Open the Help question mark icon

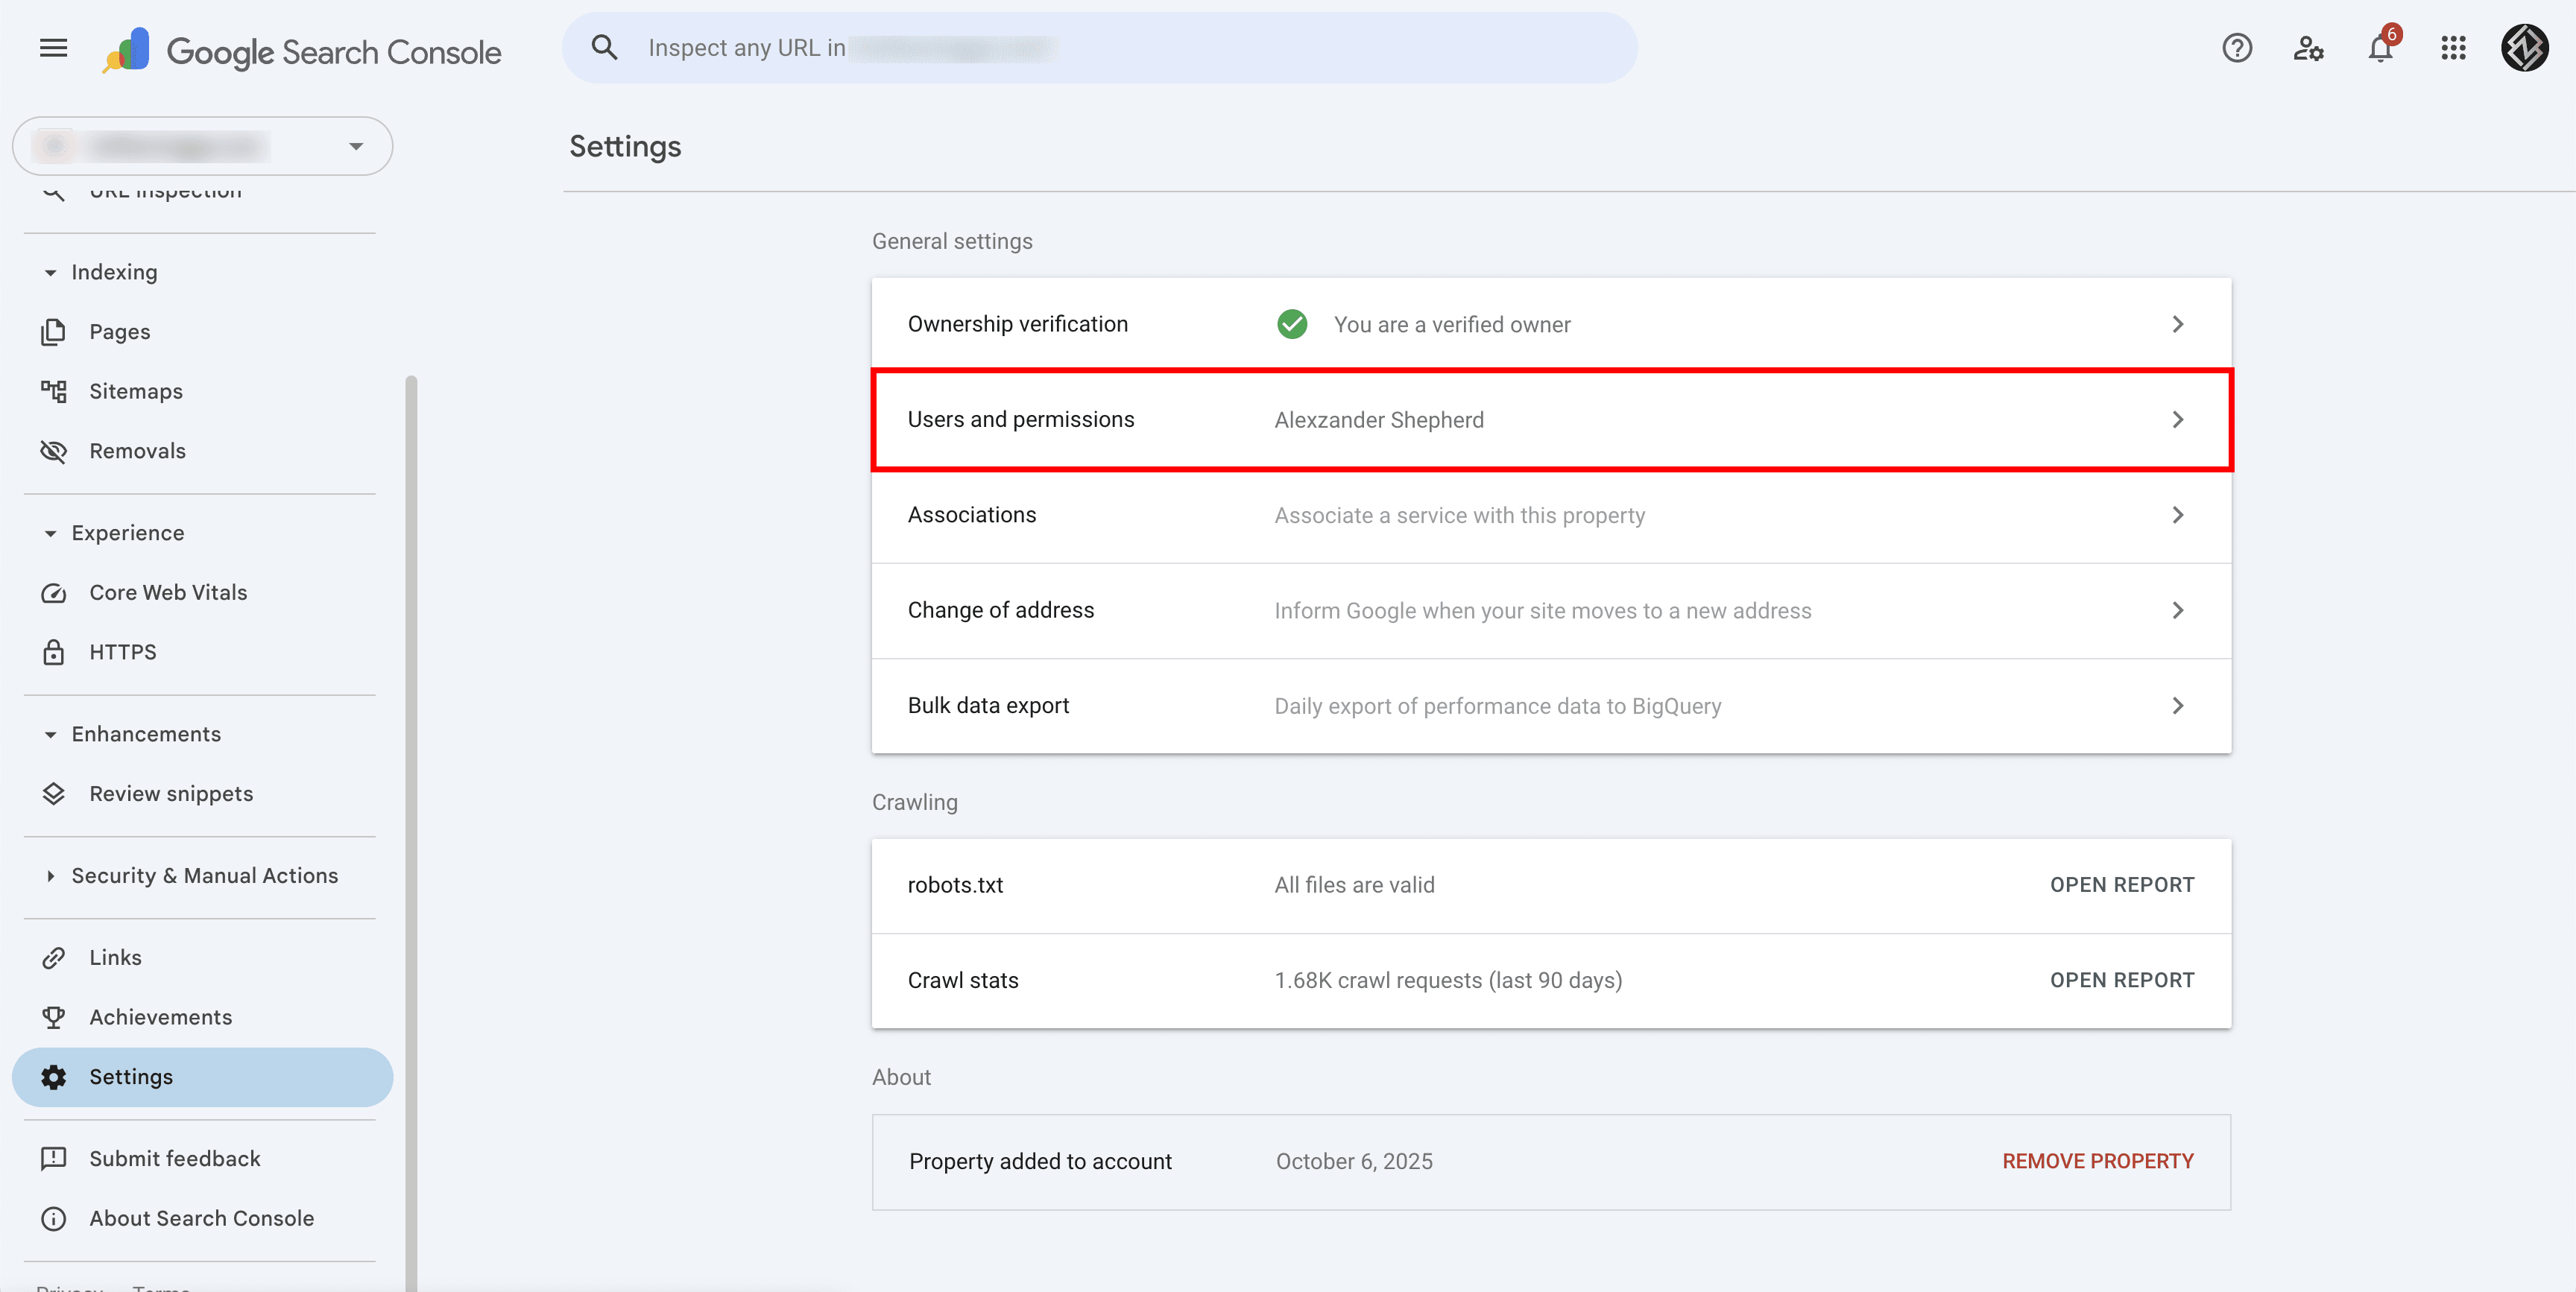[x=2237, y=48]
